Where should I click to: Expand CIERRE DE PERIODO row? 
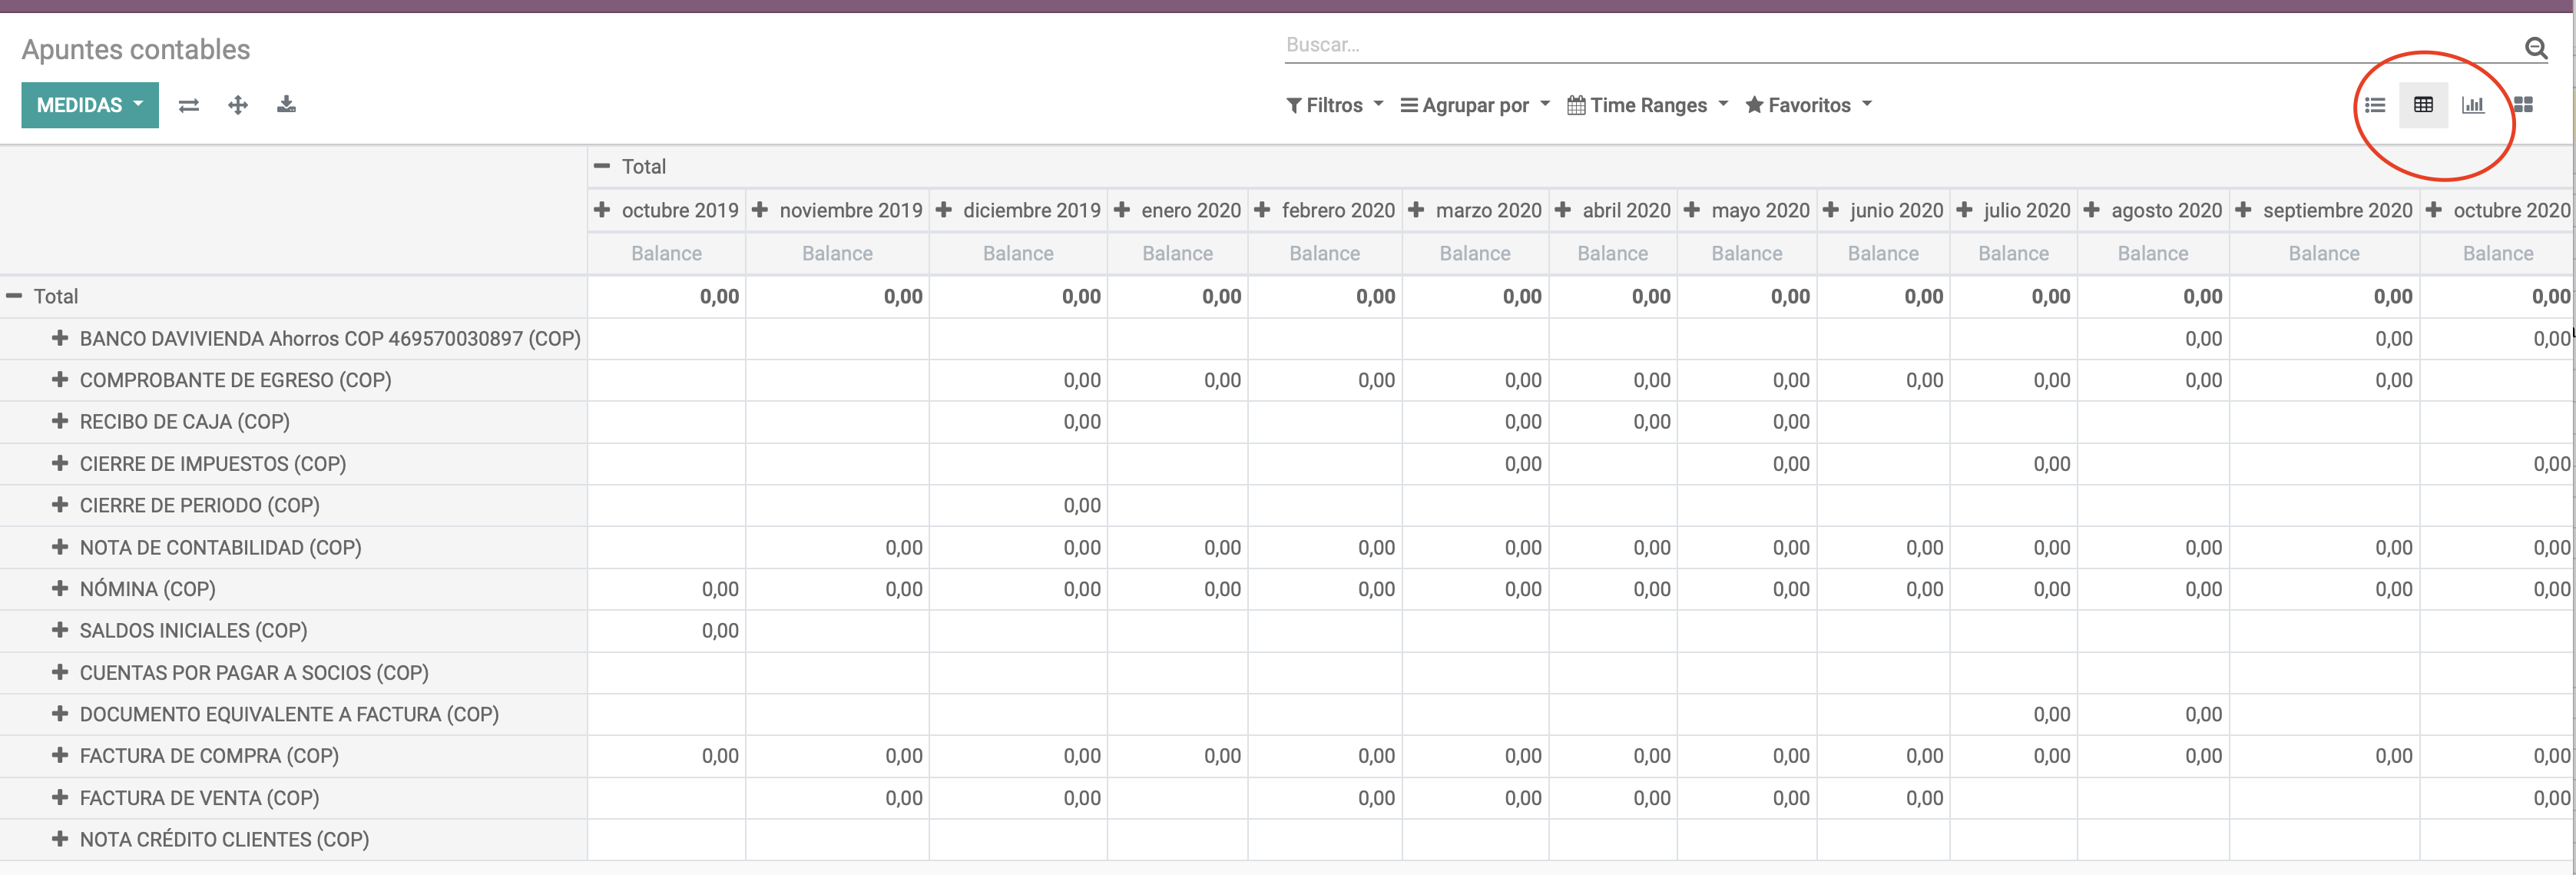(x=60, y=505)
